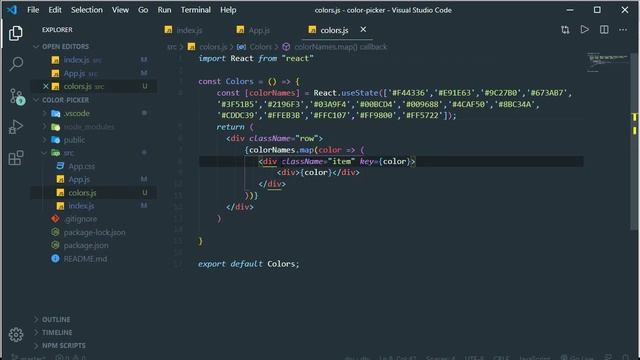Click the VS Code logo icon
Screen dimensions: 640x360
12,9
